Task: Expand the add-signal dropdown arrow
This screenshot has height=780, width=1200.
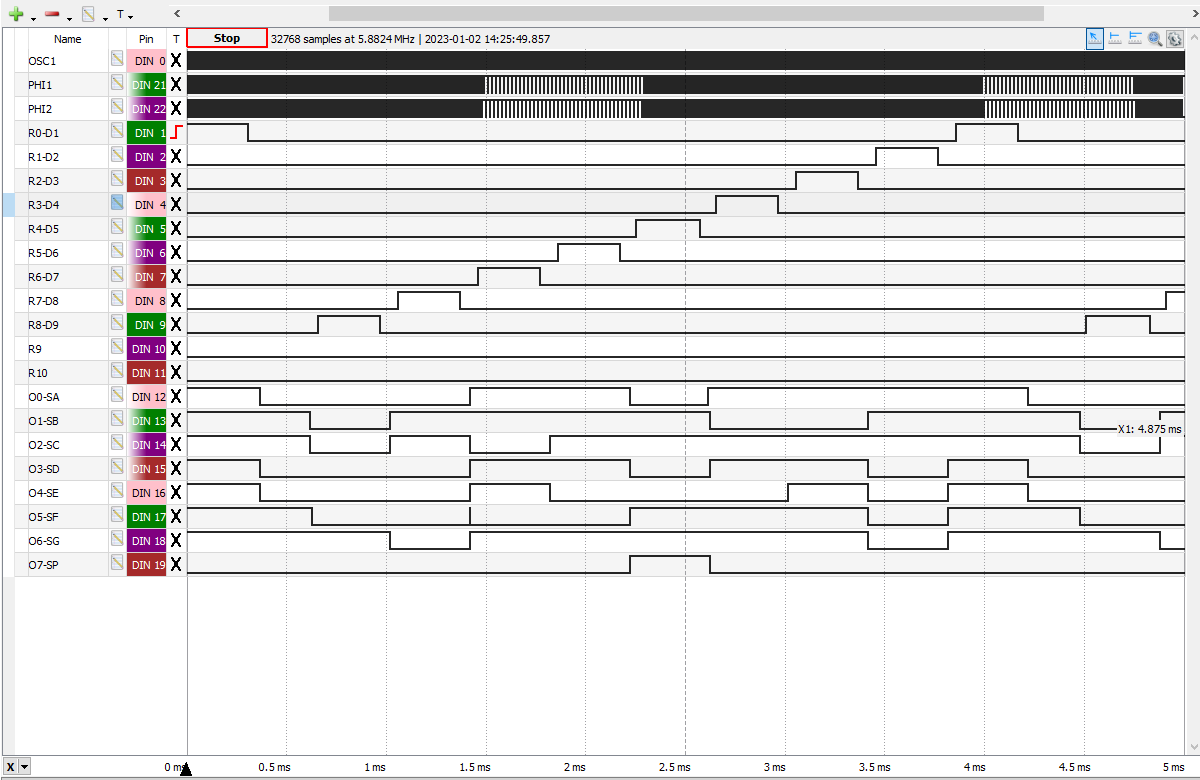Action: [x=33, y=17]
